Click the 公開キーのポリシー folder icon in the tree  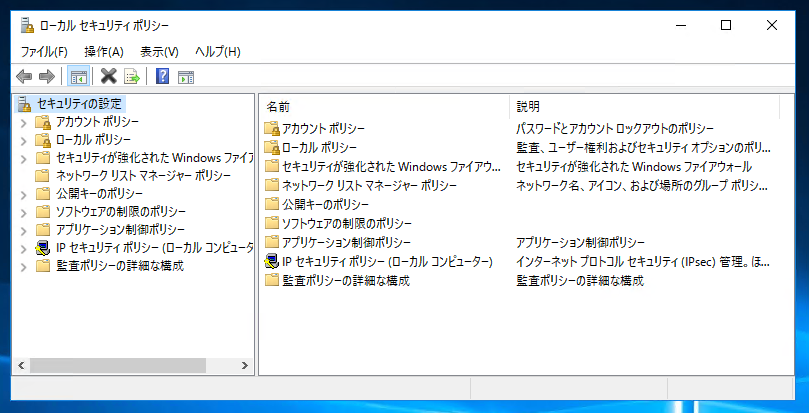[x=43, y=194]
